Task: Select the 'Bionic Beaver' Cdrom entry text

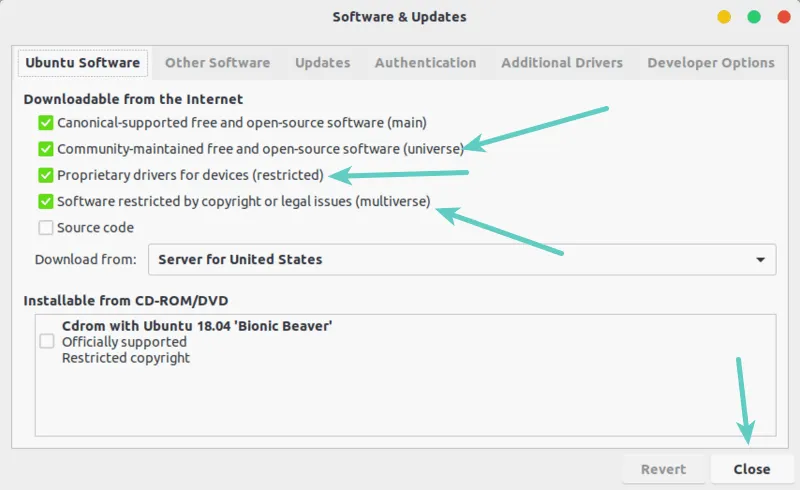Action: 195,325
